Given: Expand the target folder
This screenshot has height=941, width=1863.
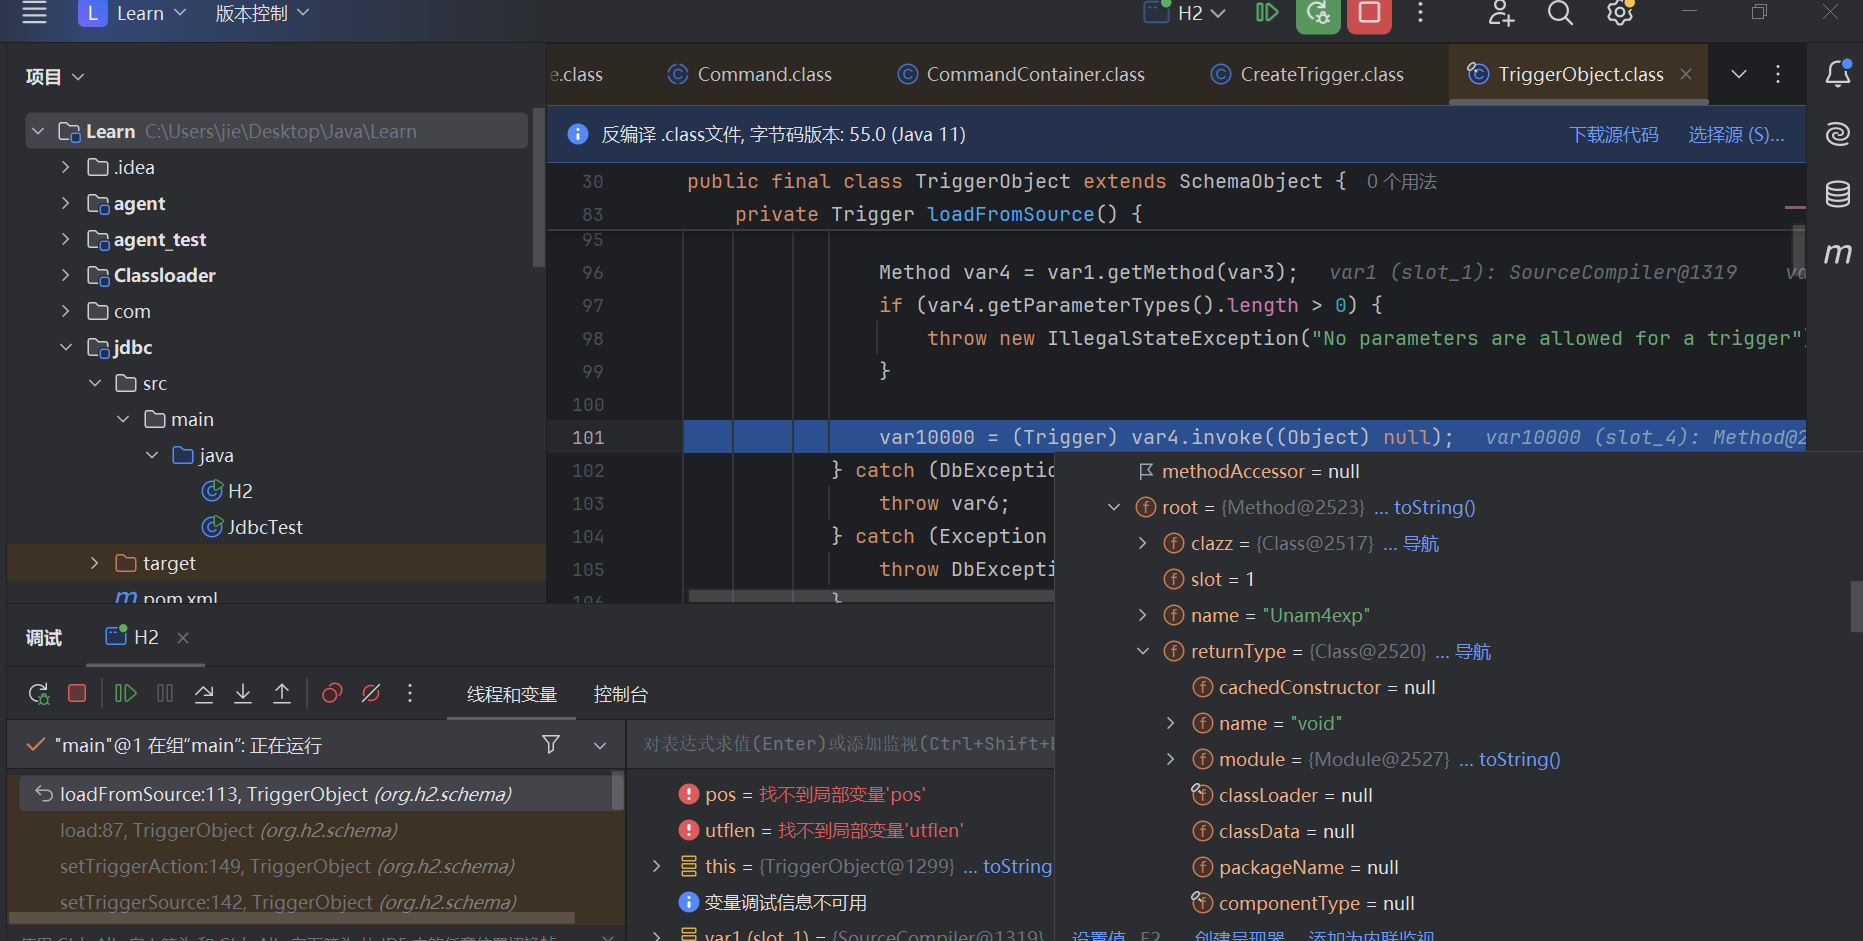Looking at the screenshot, I should (x=94, y=563).
